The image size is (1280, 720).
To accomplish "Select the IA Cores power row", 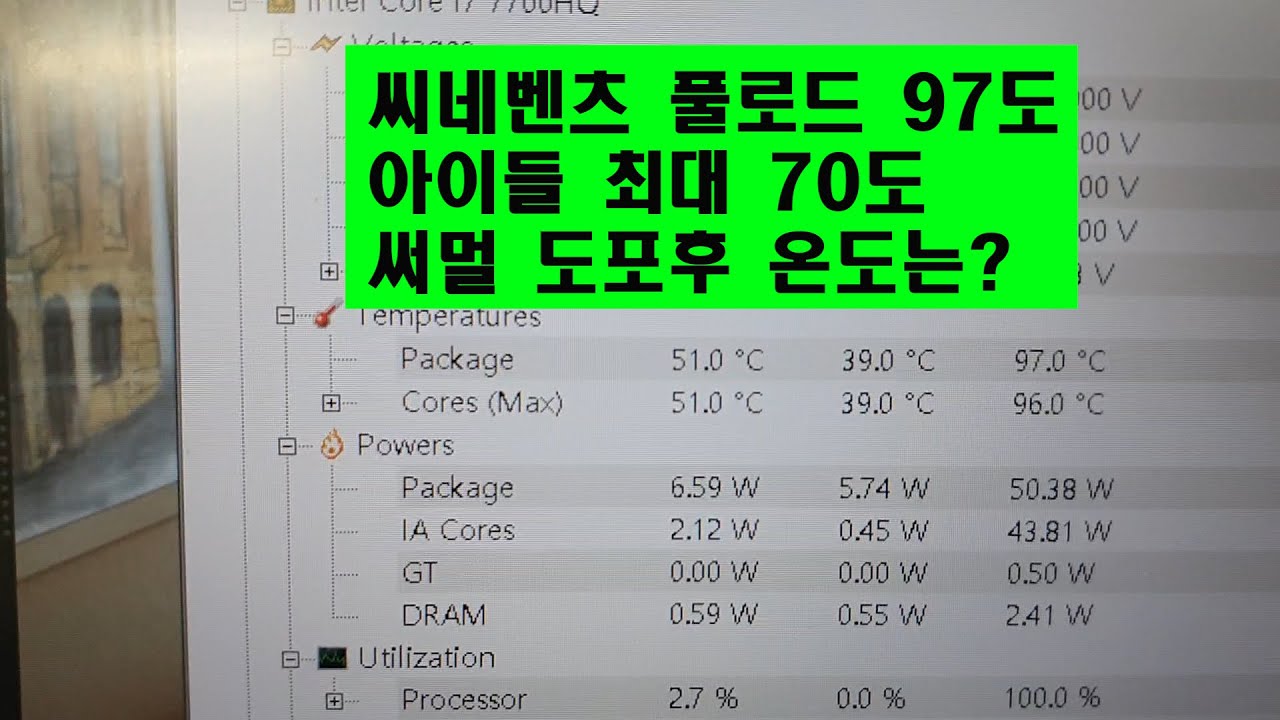I will click(458, 530).
